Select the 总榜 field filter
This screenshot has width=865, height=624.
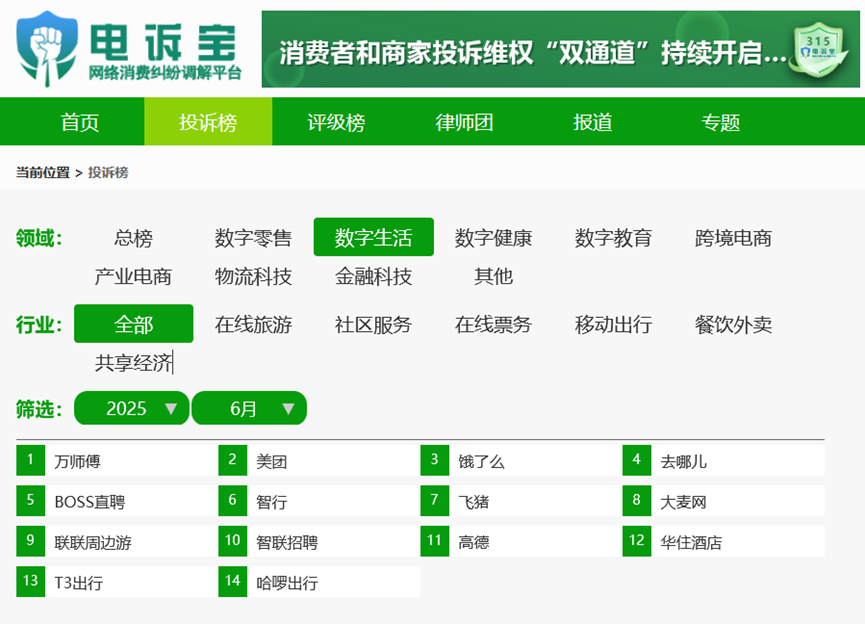tap(134, 238)
